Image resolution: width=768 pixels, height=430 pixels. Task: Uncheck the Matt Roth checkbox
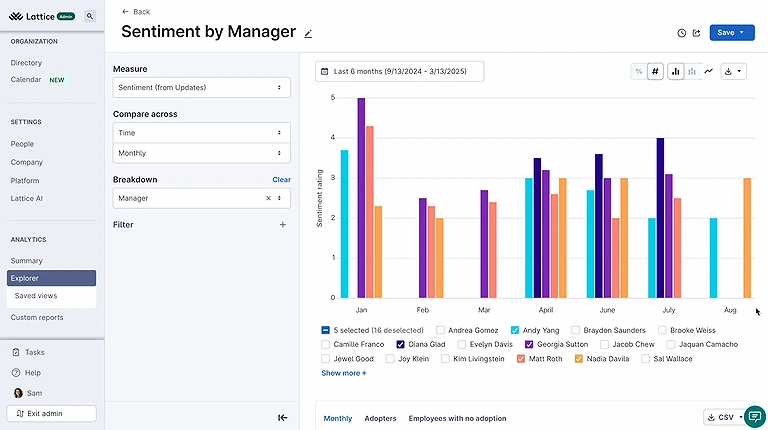521,359
